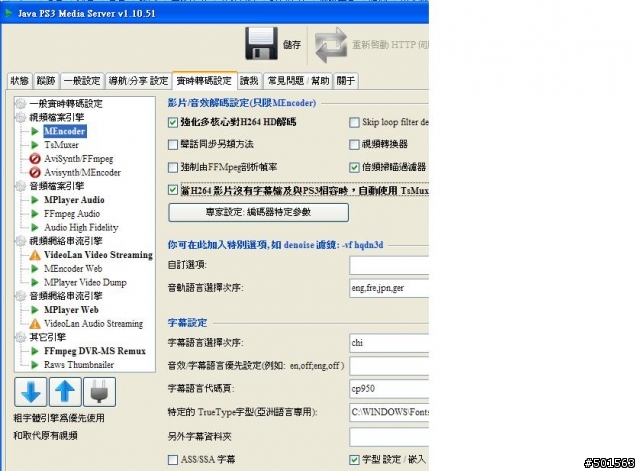This screenshot has height=471, width=640.
Task: Click the 儲存 label
Action: click(x=292, y=44)
